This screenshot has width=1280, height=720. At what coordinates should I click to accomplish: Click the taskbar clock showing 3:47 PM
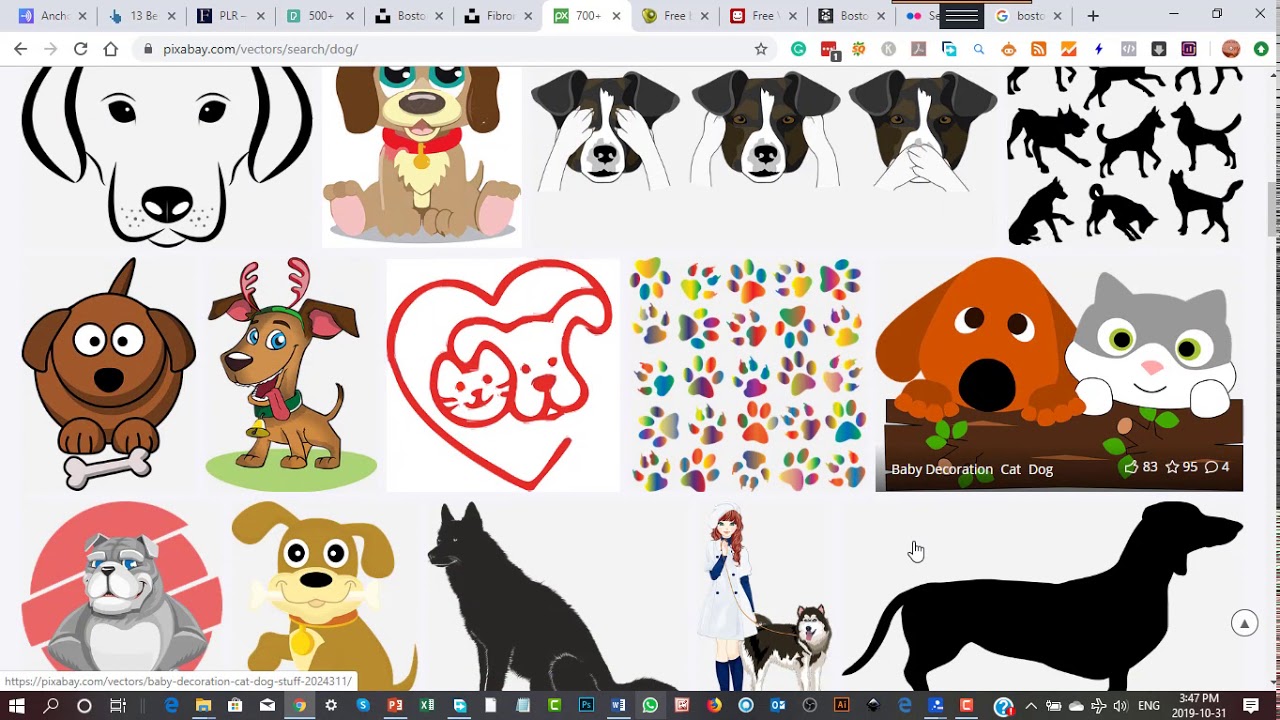click(x=1199, y=706)
